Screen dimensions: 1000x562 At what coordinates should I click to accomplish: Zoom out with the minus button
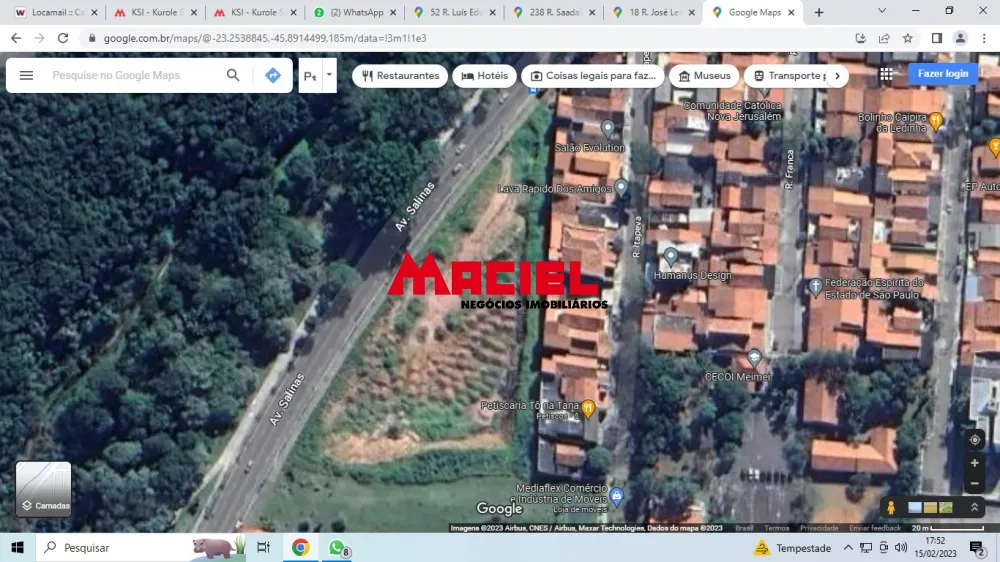coord(975,484)
